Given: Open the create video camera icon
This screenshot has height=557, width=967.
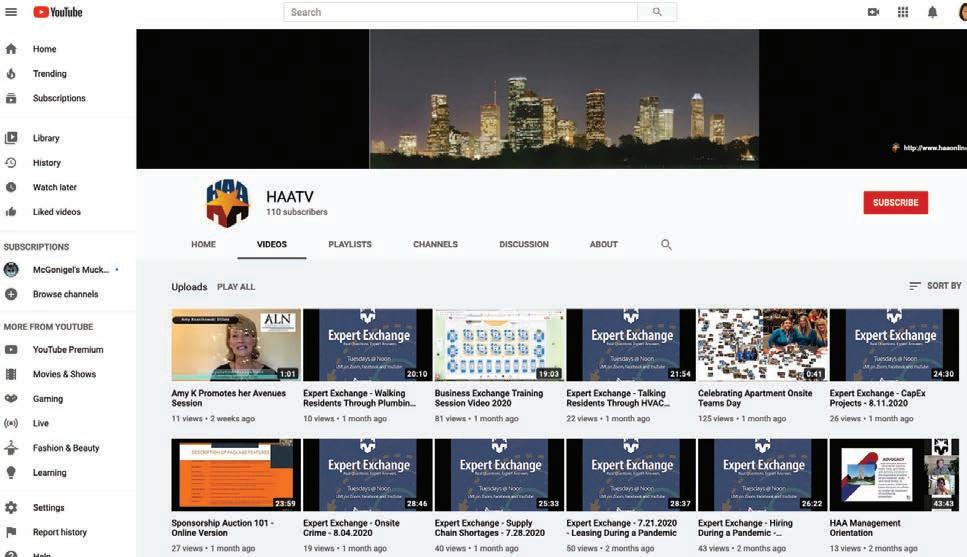Looking at the screenshot, I should pyautogui.click(x=873, y=12).
